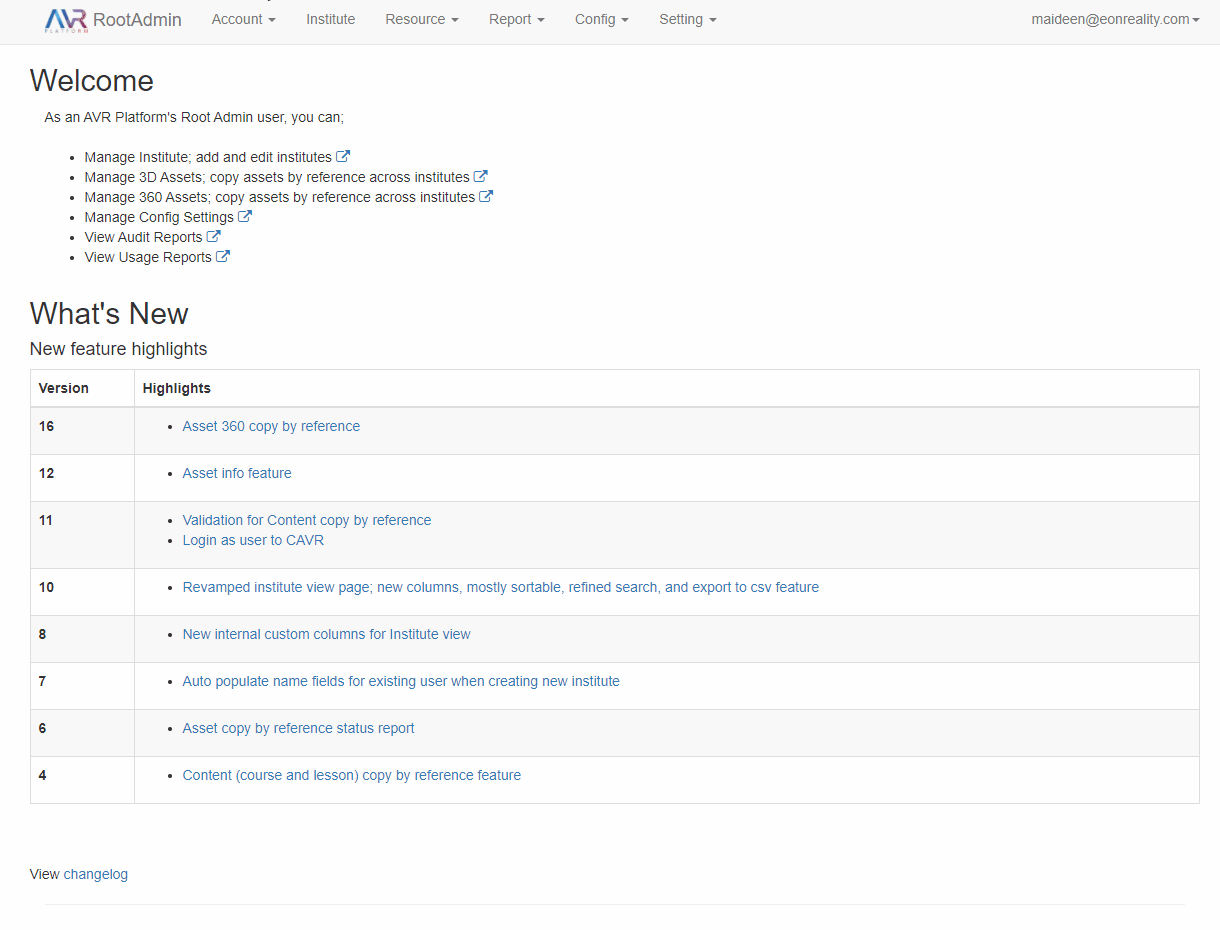
Task: Open the external link icon beside View Usage Reports
Action: (223, 256)
